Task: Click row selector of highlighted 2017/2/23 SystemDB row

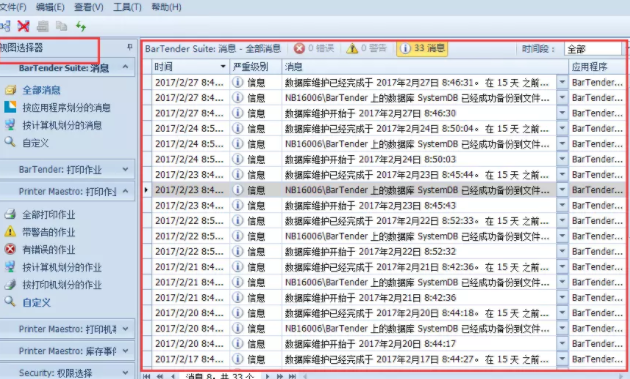Action: (x=147, y=190)
